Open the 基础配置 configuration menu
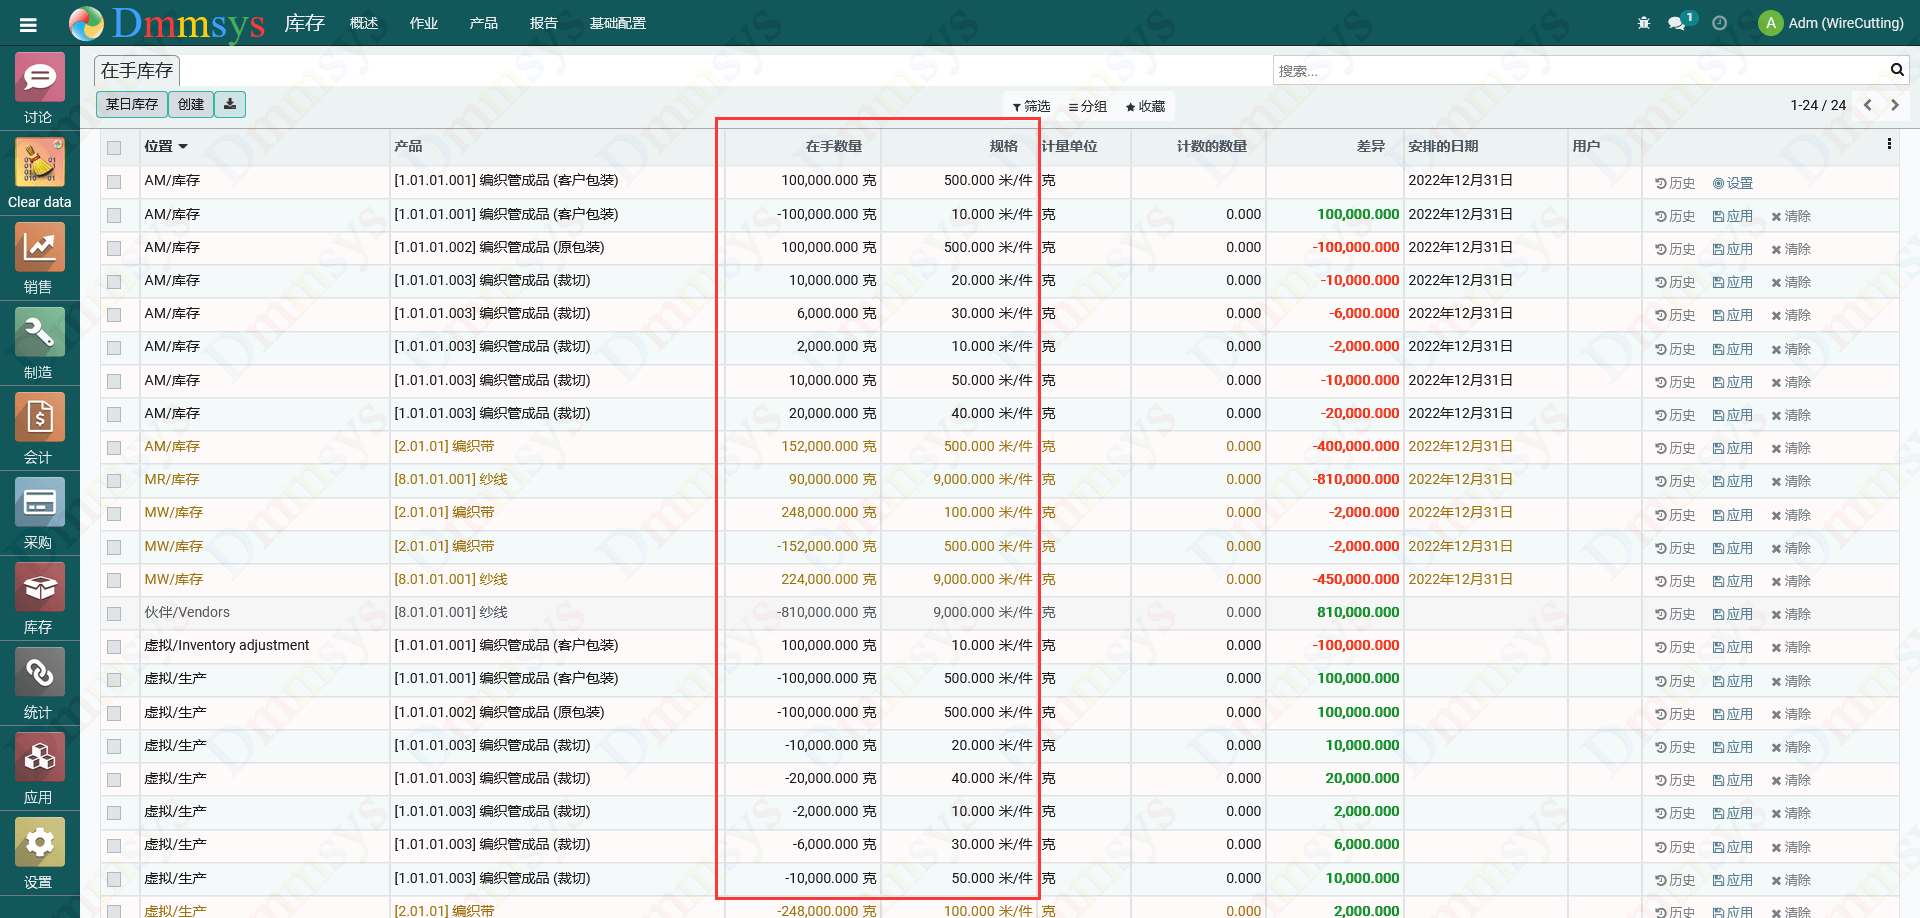1920x918 pixels. click(x=618, y=23)
